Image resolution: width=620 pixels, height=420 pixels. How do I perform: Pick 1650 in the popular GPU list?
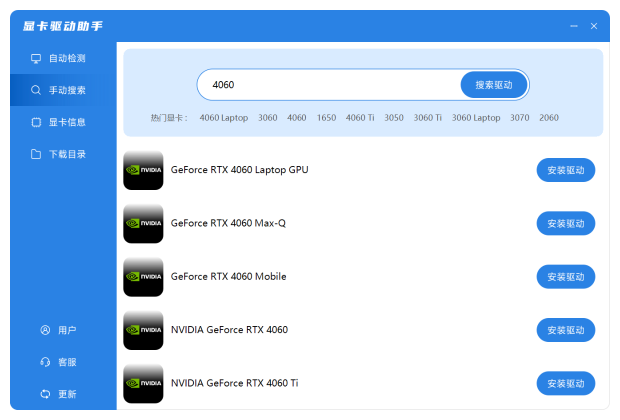[326, 118]
